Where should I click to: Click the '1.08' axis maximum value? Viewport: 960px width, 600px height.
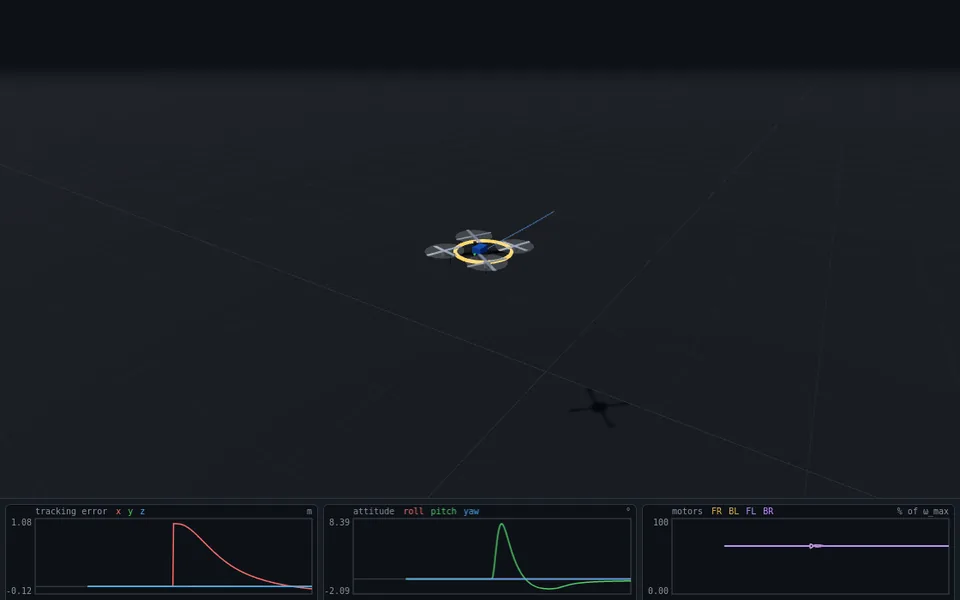[x=21, y=522]
